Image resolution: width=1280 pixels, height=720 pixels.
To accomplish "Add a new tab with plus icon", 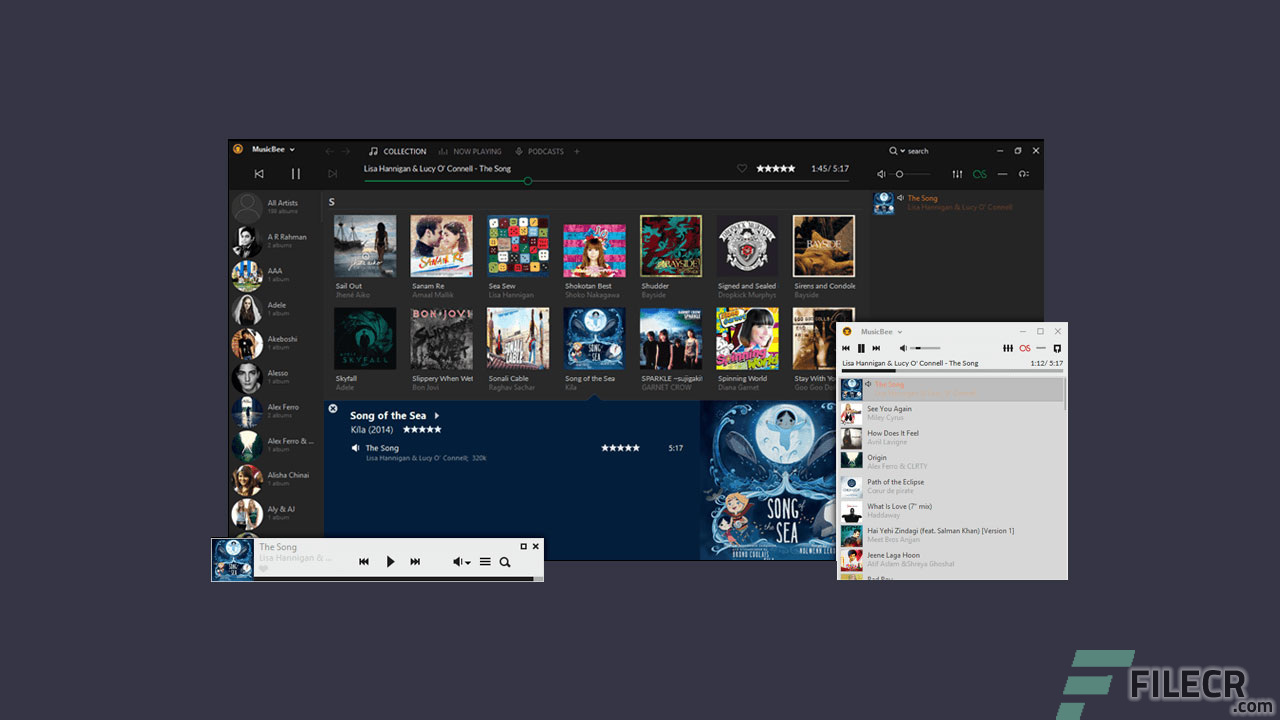I will [577, 152].
